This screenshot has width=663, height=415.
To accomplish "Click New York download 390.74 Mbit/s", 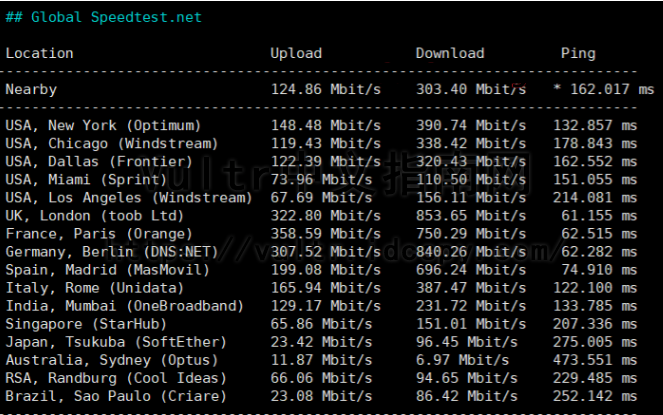I will [471, 126].
